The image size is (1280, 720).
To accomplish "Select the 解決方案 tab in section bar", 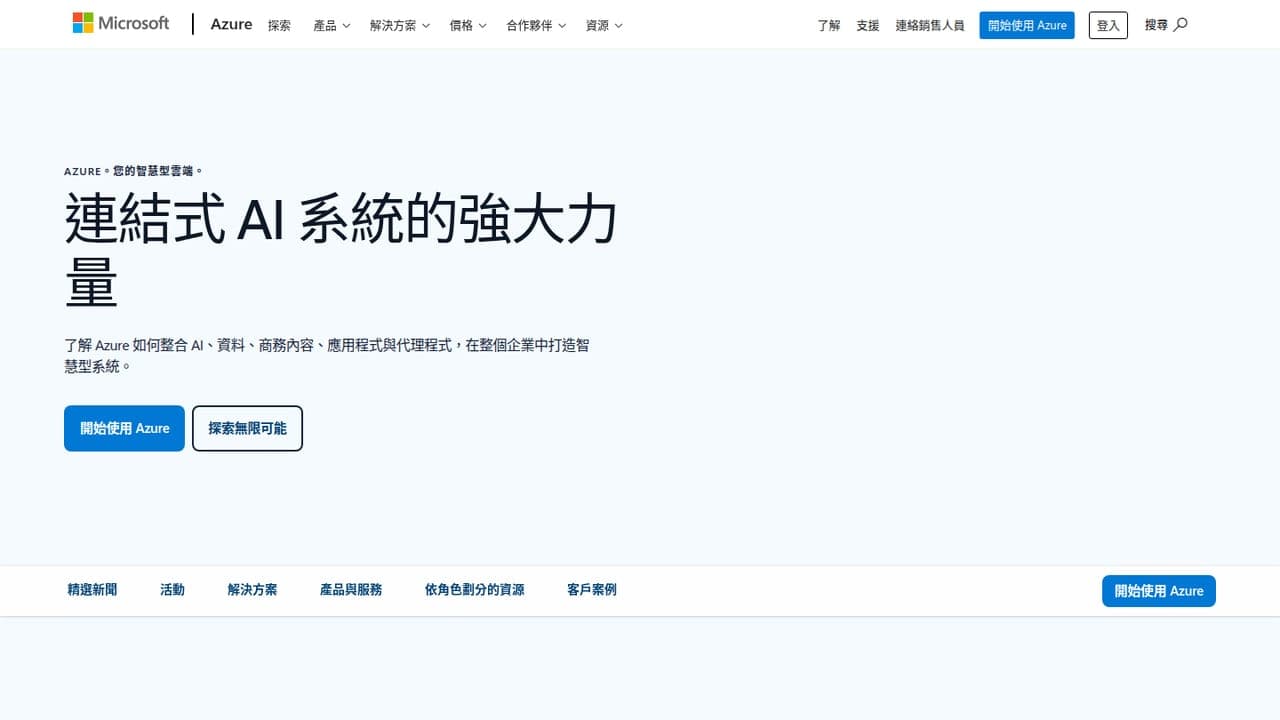I will click(x=252, y=590).
